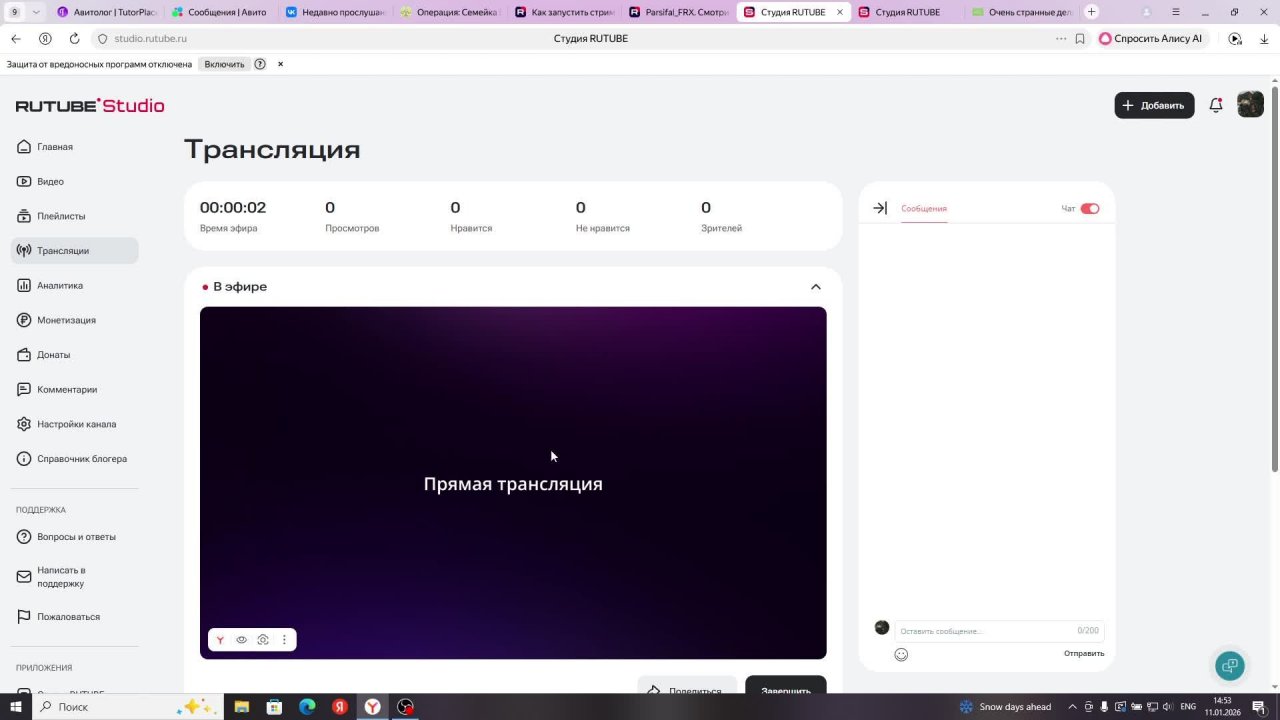The height and width of the screenshot is (720, 1280).
Task: Open a new browser tab
Action: [1091, 12]
